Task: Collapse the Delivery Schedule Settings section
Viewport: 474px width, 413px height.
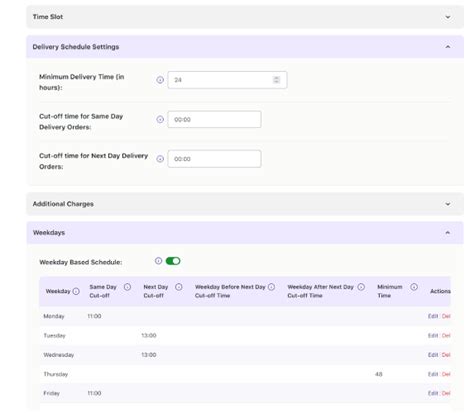Action: pos(448,47)
